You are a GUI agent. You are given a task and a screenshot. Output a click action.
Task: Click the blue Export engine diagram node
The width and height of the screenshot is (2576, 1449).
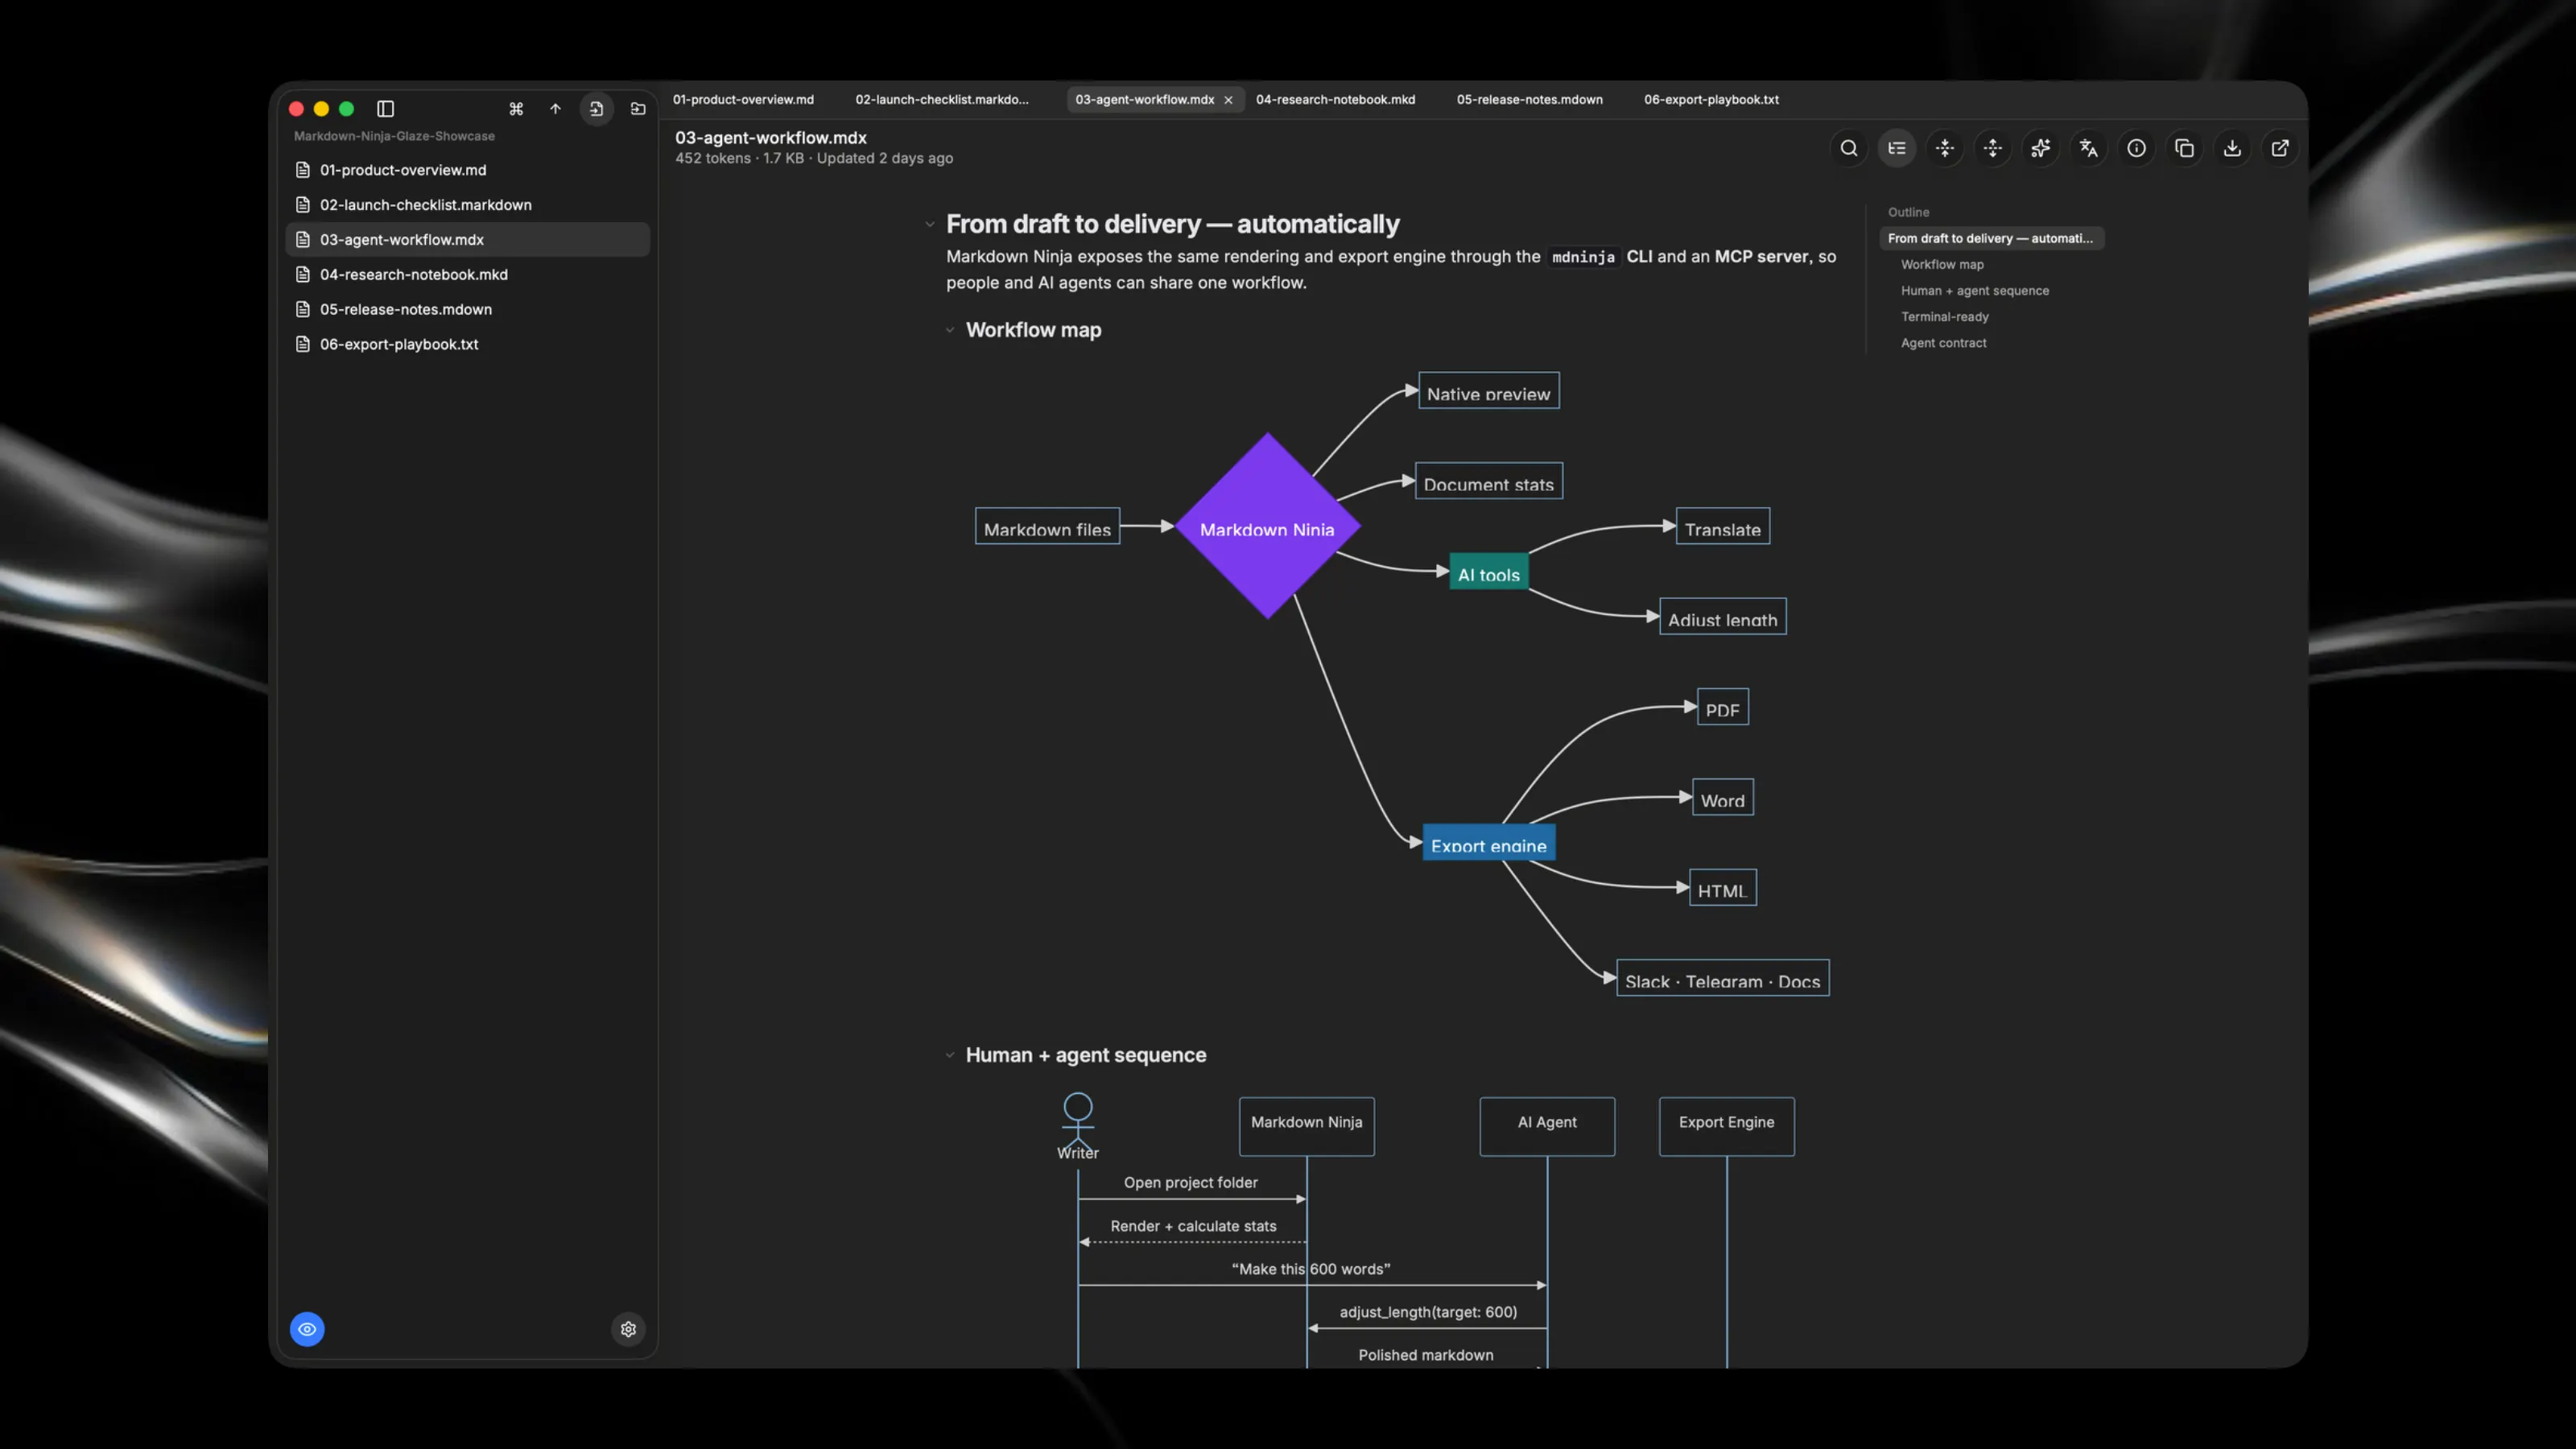coord(1488,843)
